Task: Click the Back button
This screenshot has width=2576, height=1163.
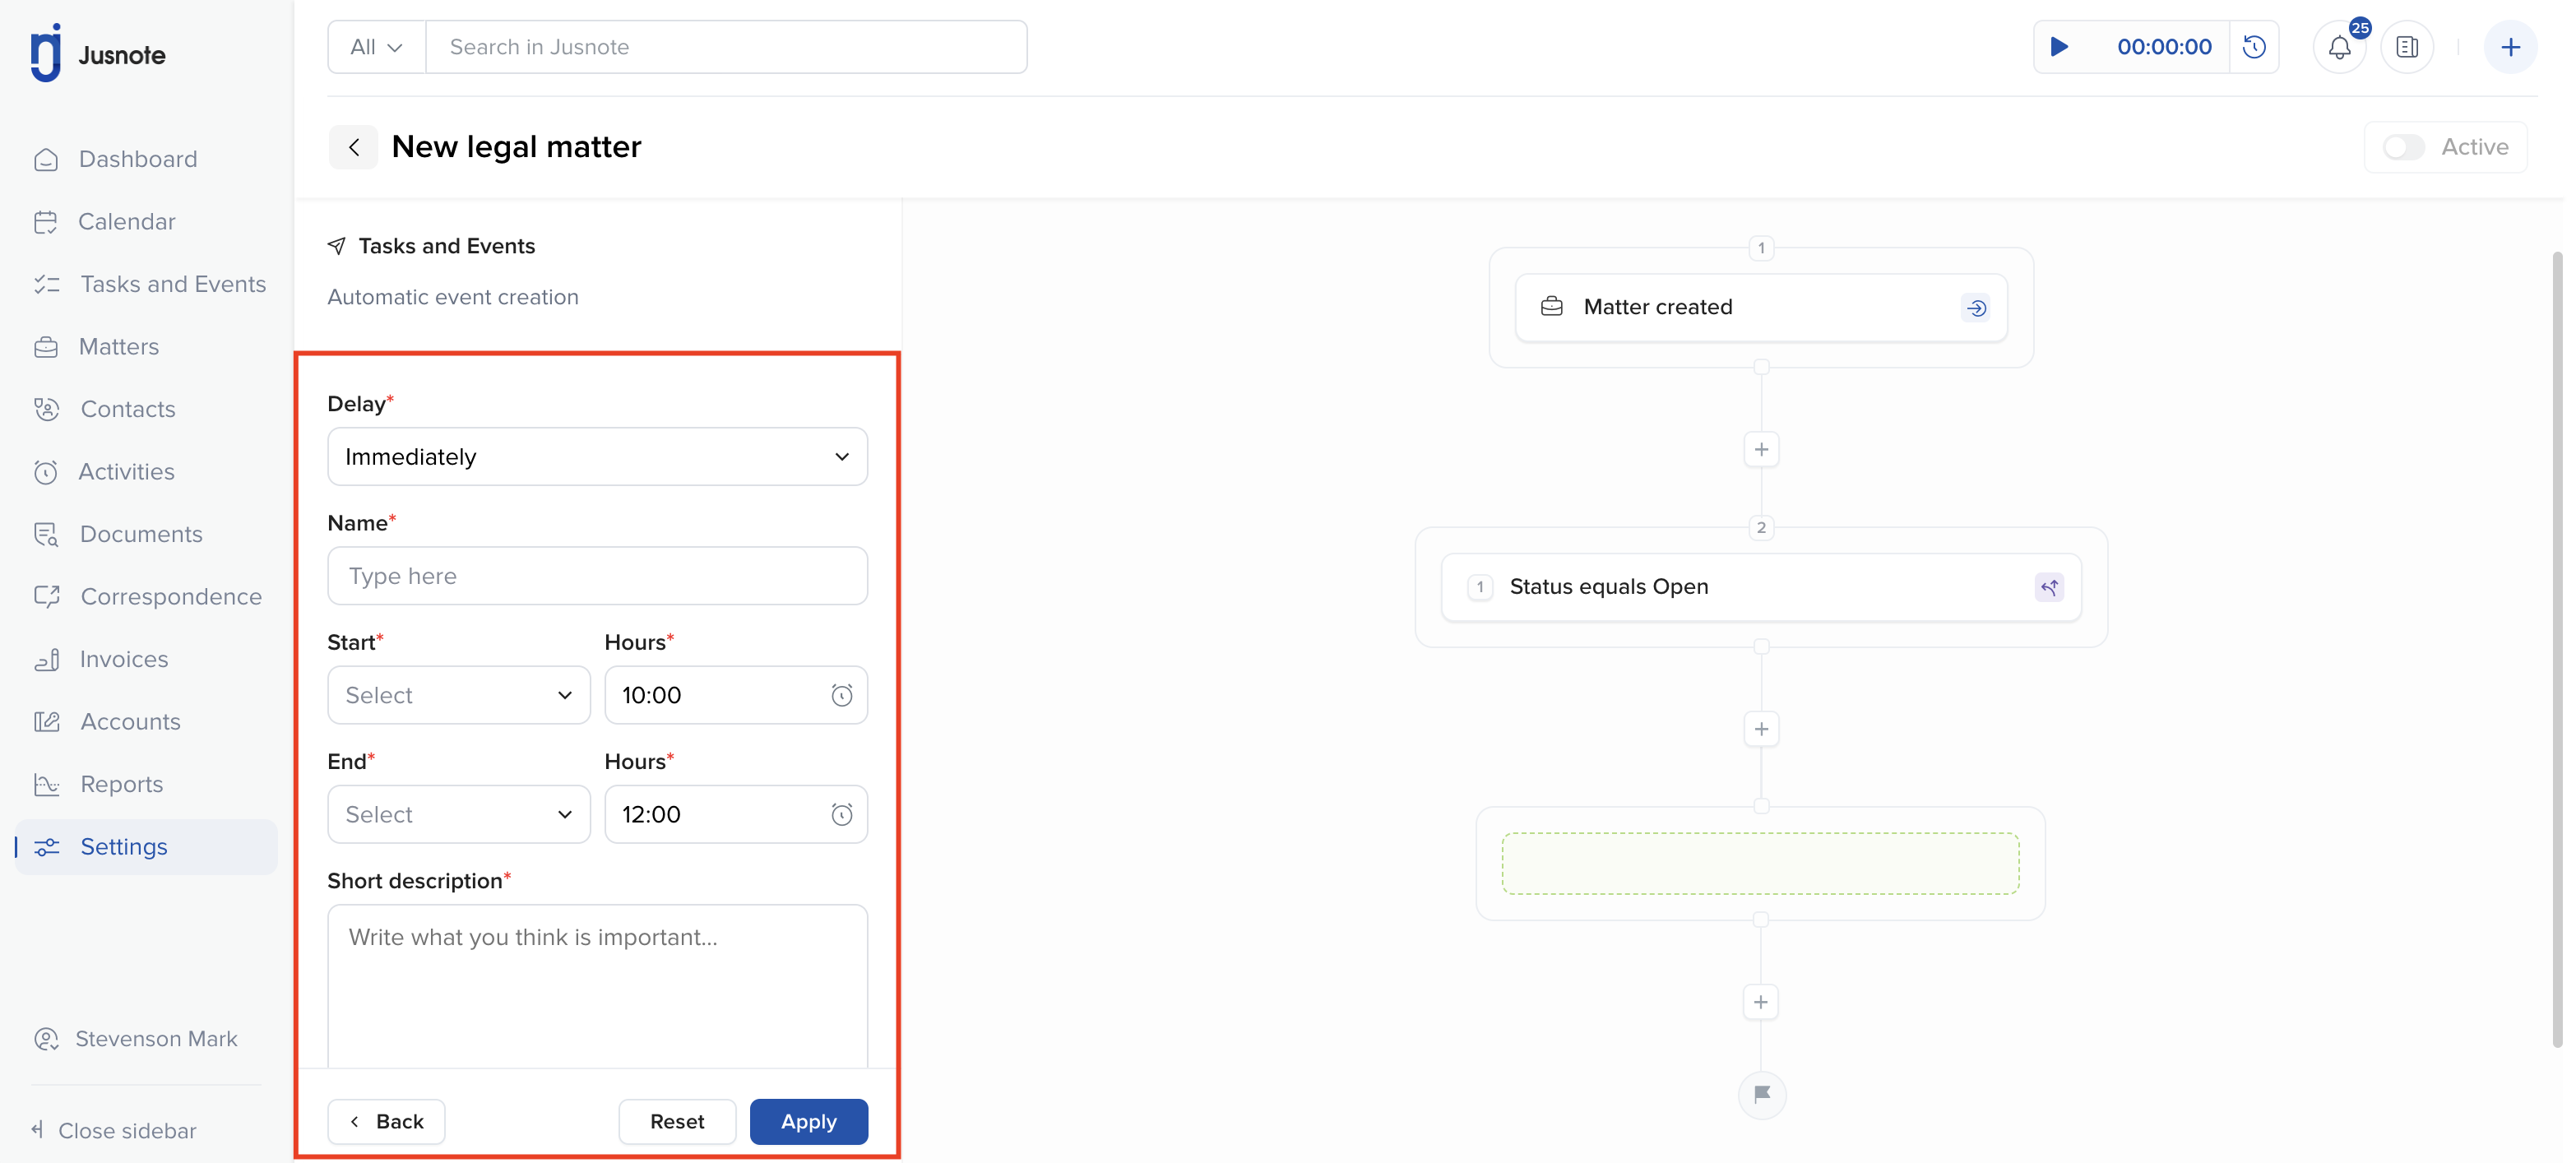Action: pos(386,1122)
